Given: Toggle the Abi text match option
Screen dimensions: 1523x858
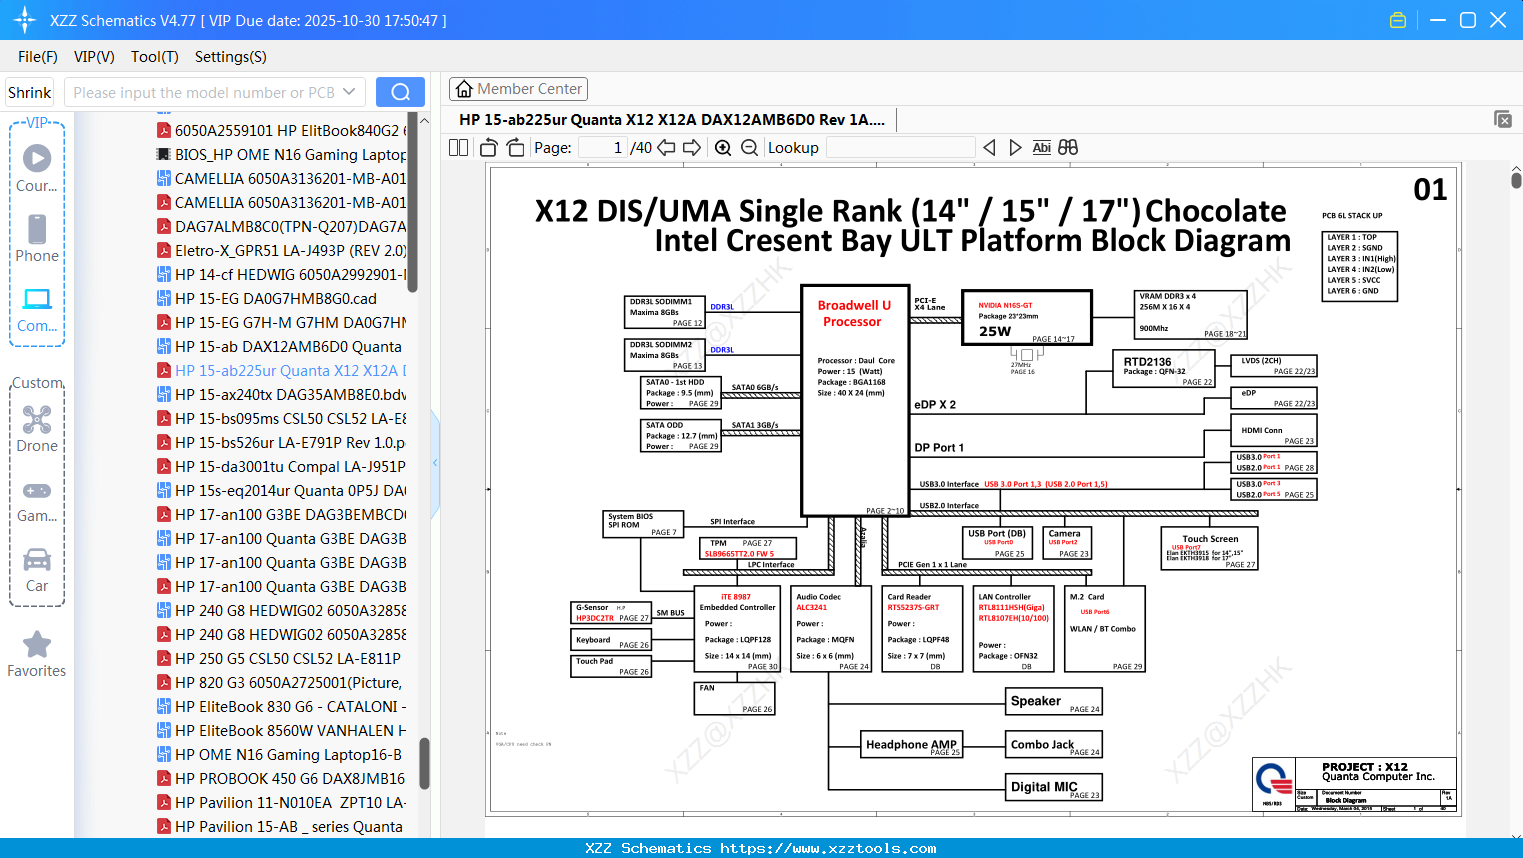Looking at the screenshot, I should pyautogui.click(x=1041, y=148).
